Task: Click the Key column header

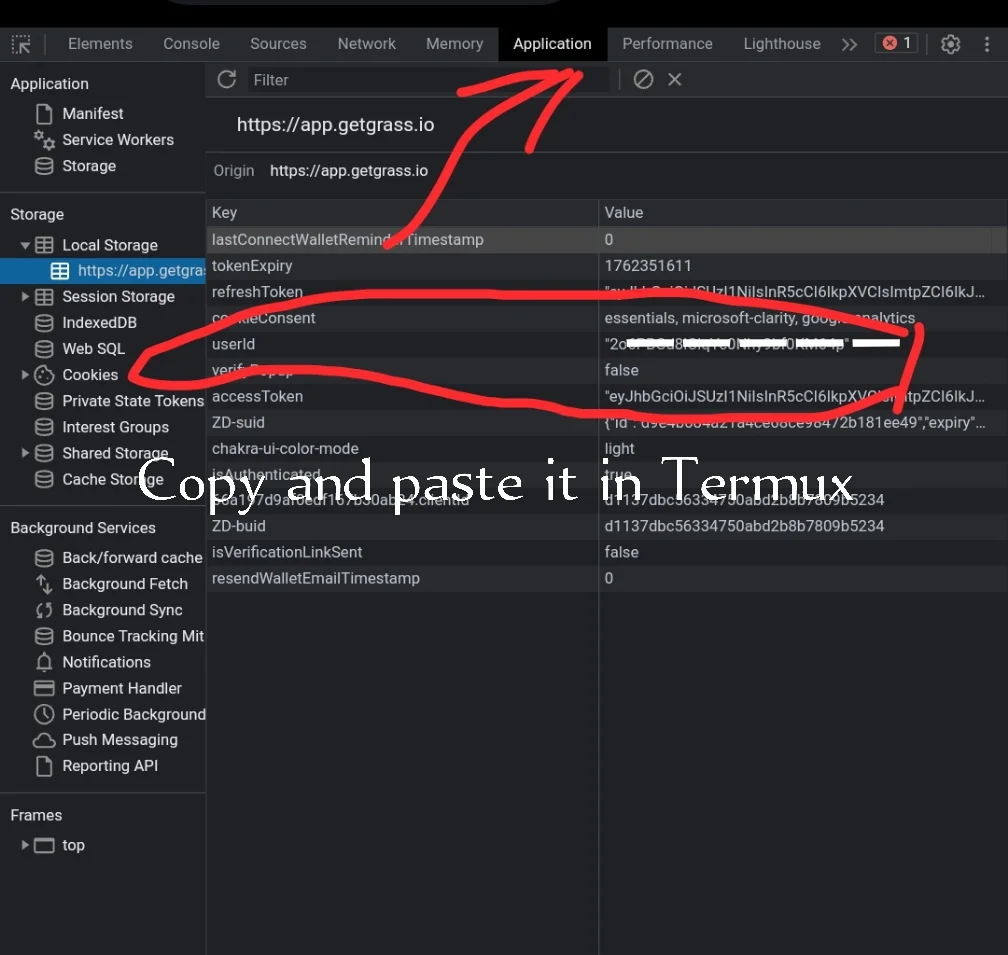Action: coord(402,213)
